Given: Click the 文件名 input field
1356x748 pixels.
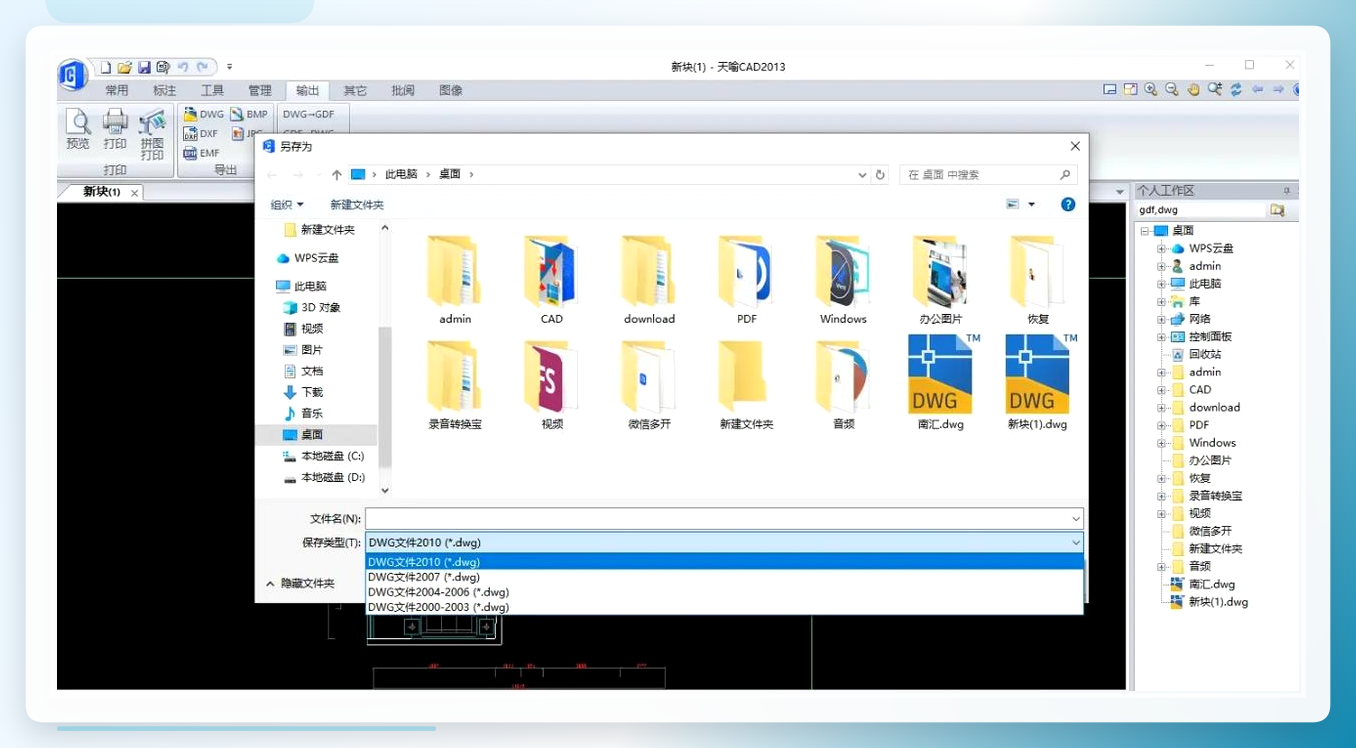Looking at the screenshot, I should 717,519.
